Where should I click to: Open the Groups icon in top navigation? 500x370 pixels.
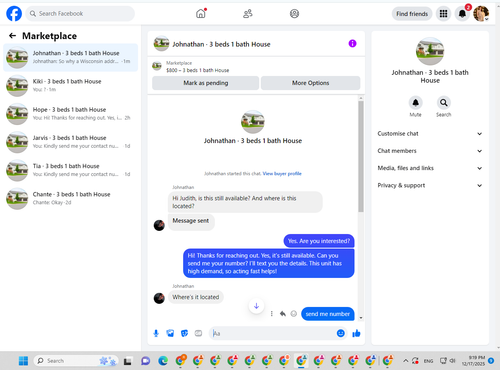(294, 14)
